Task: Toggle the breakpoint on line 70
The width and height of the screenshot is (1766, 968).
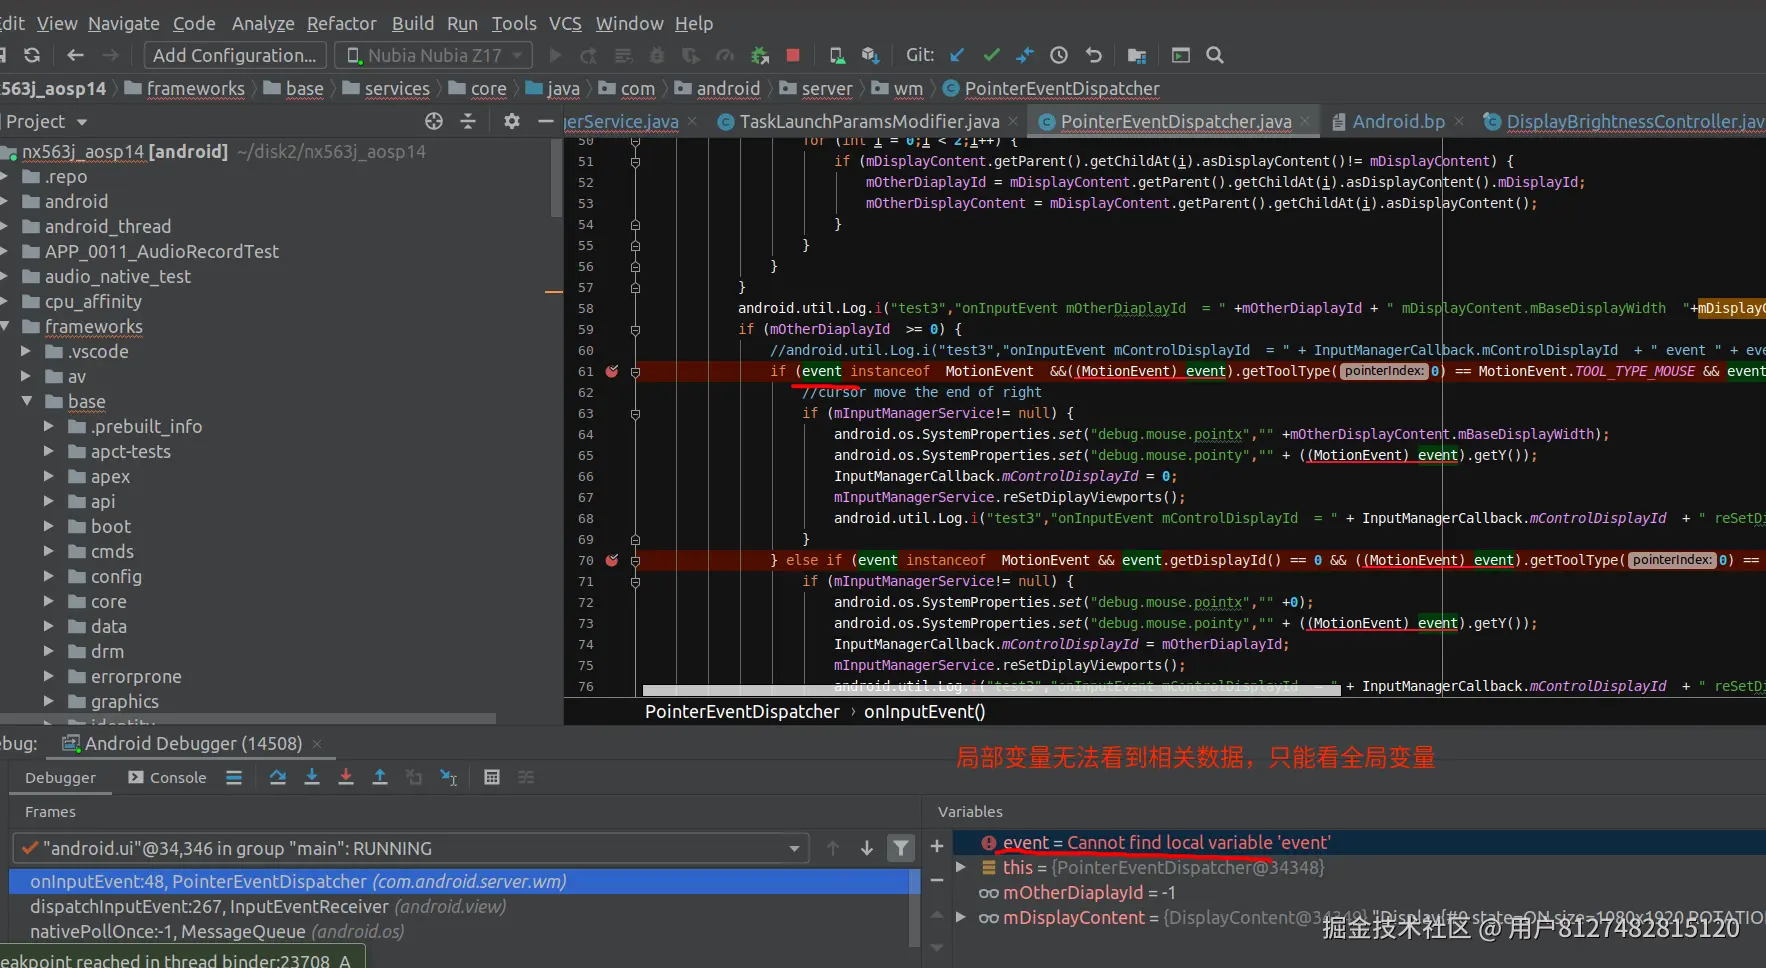Action: tap(612, 560)
